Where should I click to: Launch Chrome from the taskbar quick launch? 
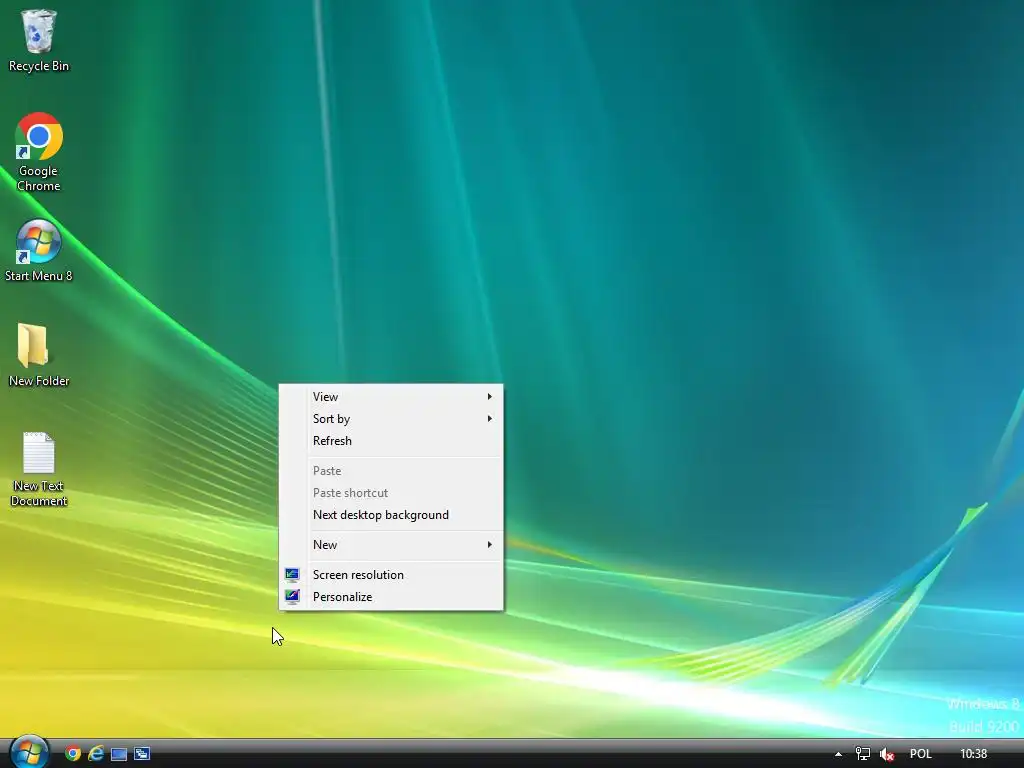coord(72,754)
